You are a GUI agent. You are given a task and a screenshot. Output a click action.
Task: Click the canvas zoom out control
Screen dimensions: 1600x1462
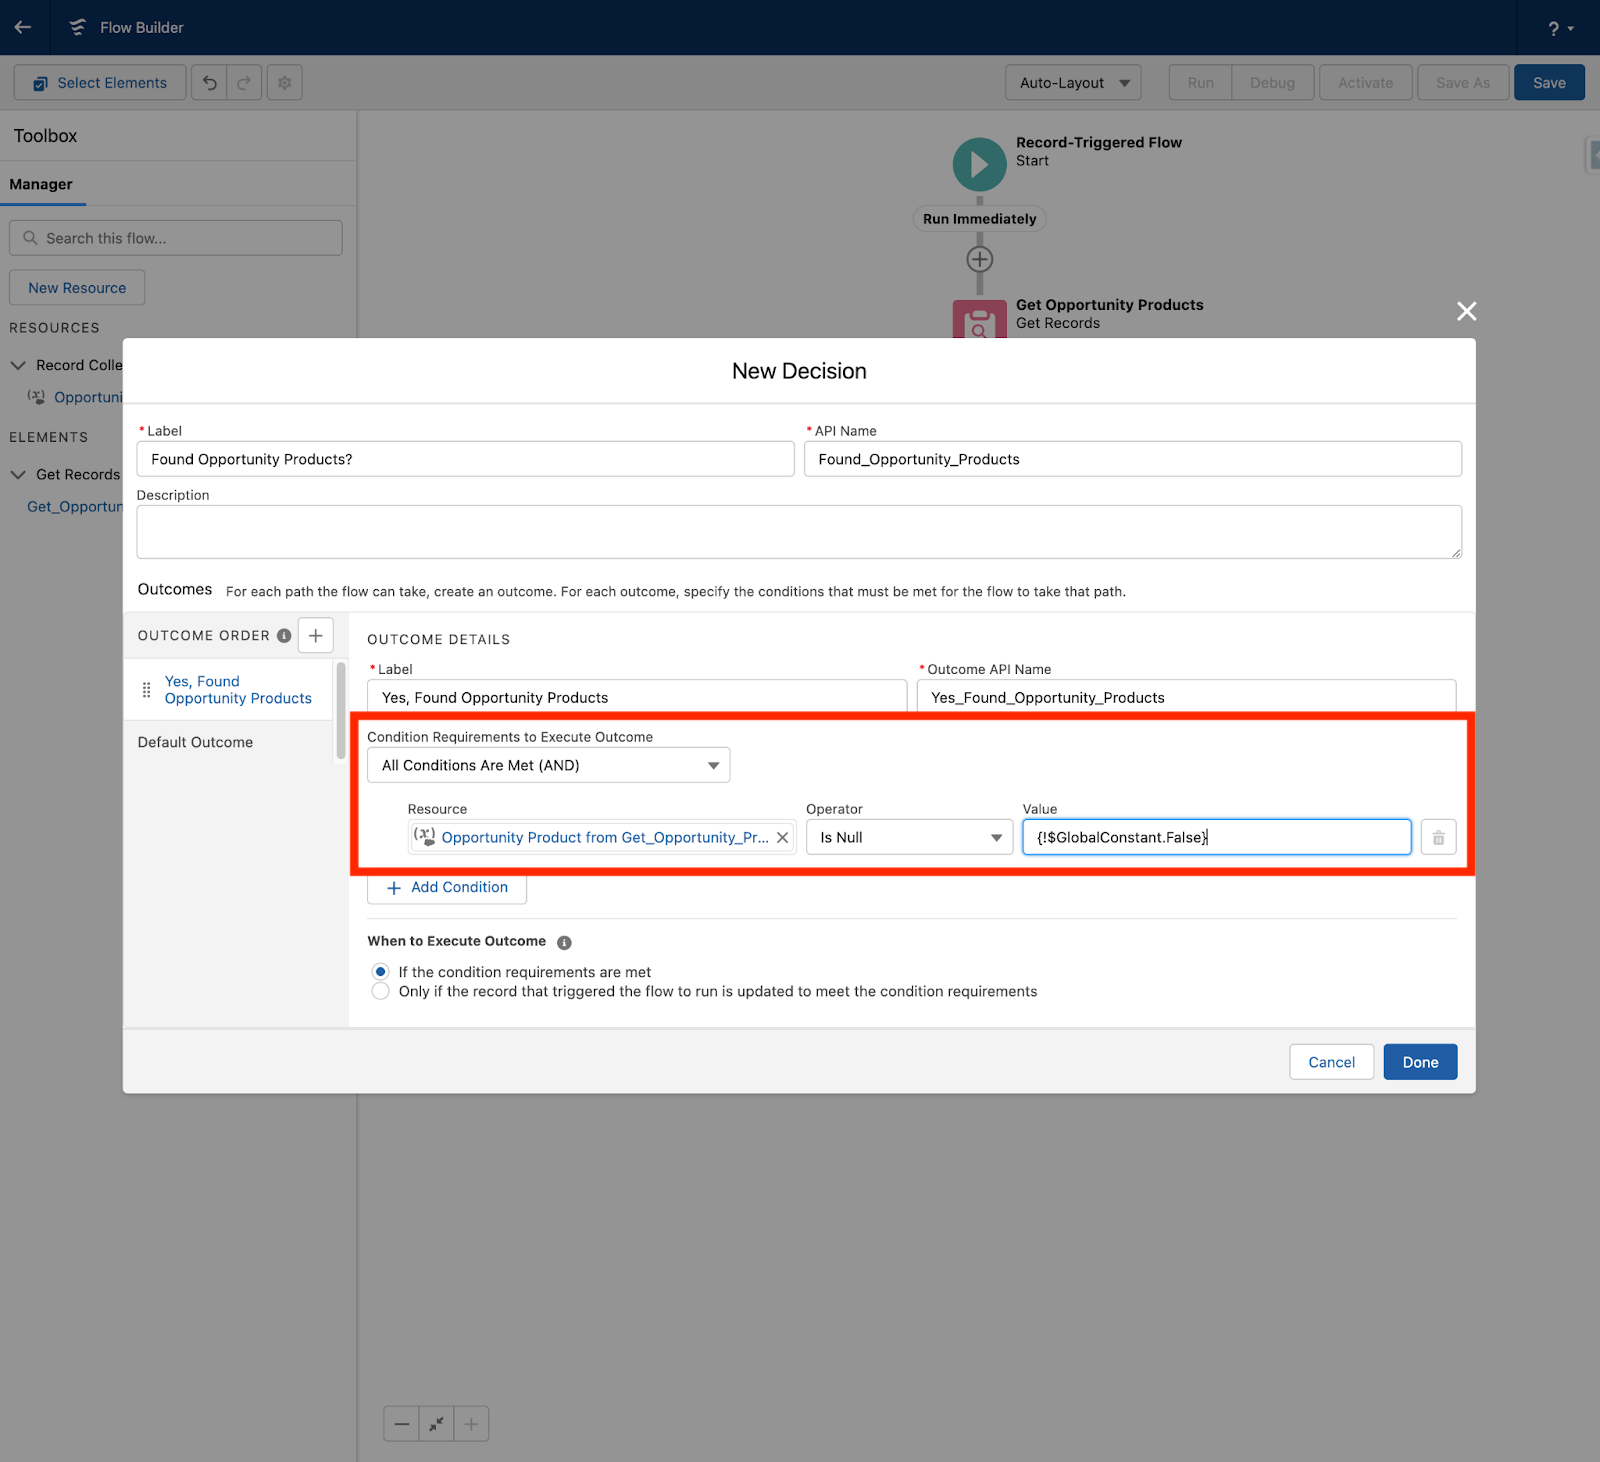(400, 1423)
